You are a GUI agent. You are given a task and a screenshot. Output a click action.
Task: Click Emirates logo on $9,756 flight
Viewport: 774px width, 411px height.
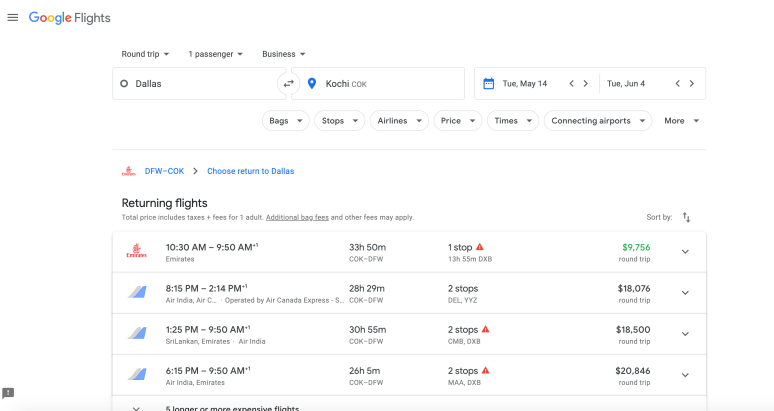pyautogui.click(x=137, y=251)
